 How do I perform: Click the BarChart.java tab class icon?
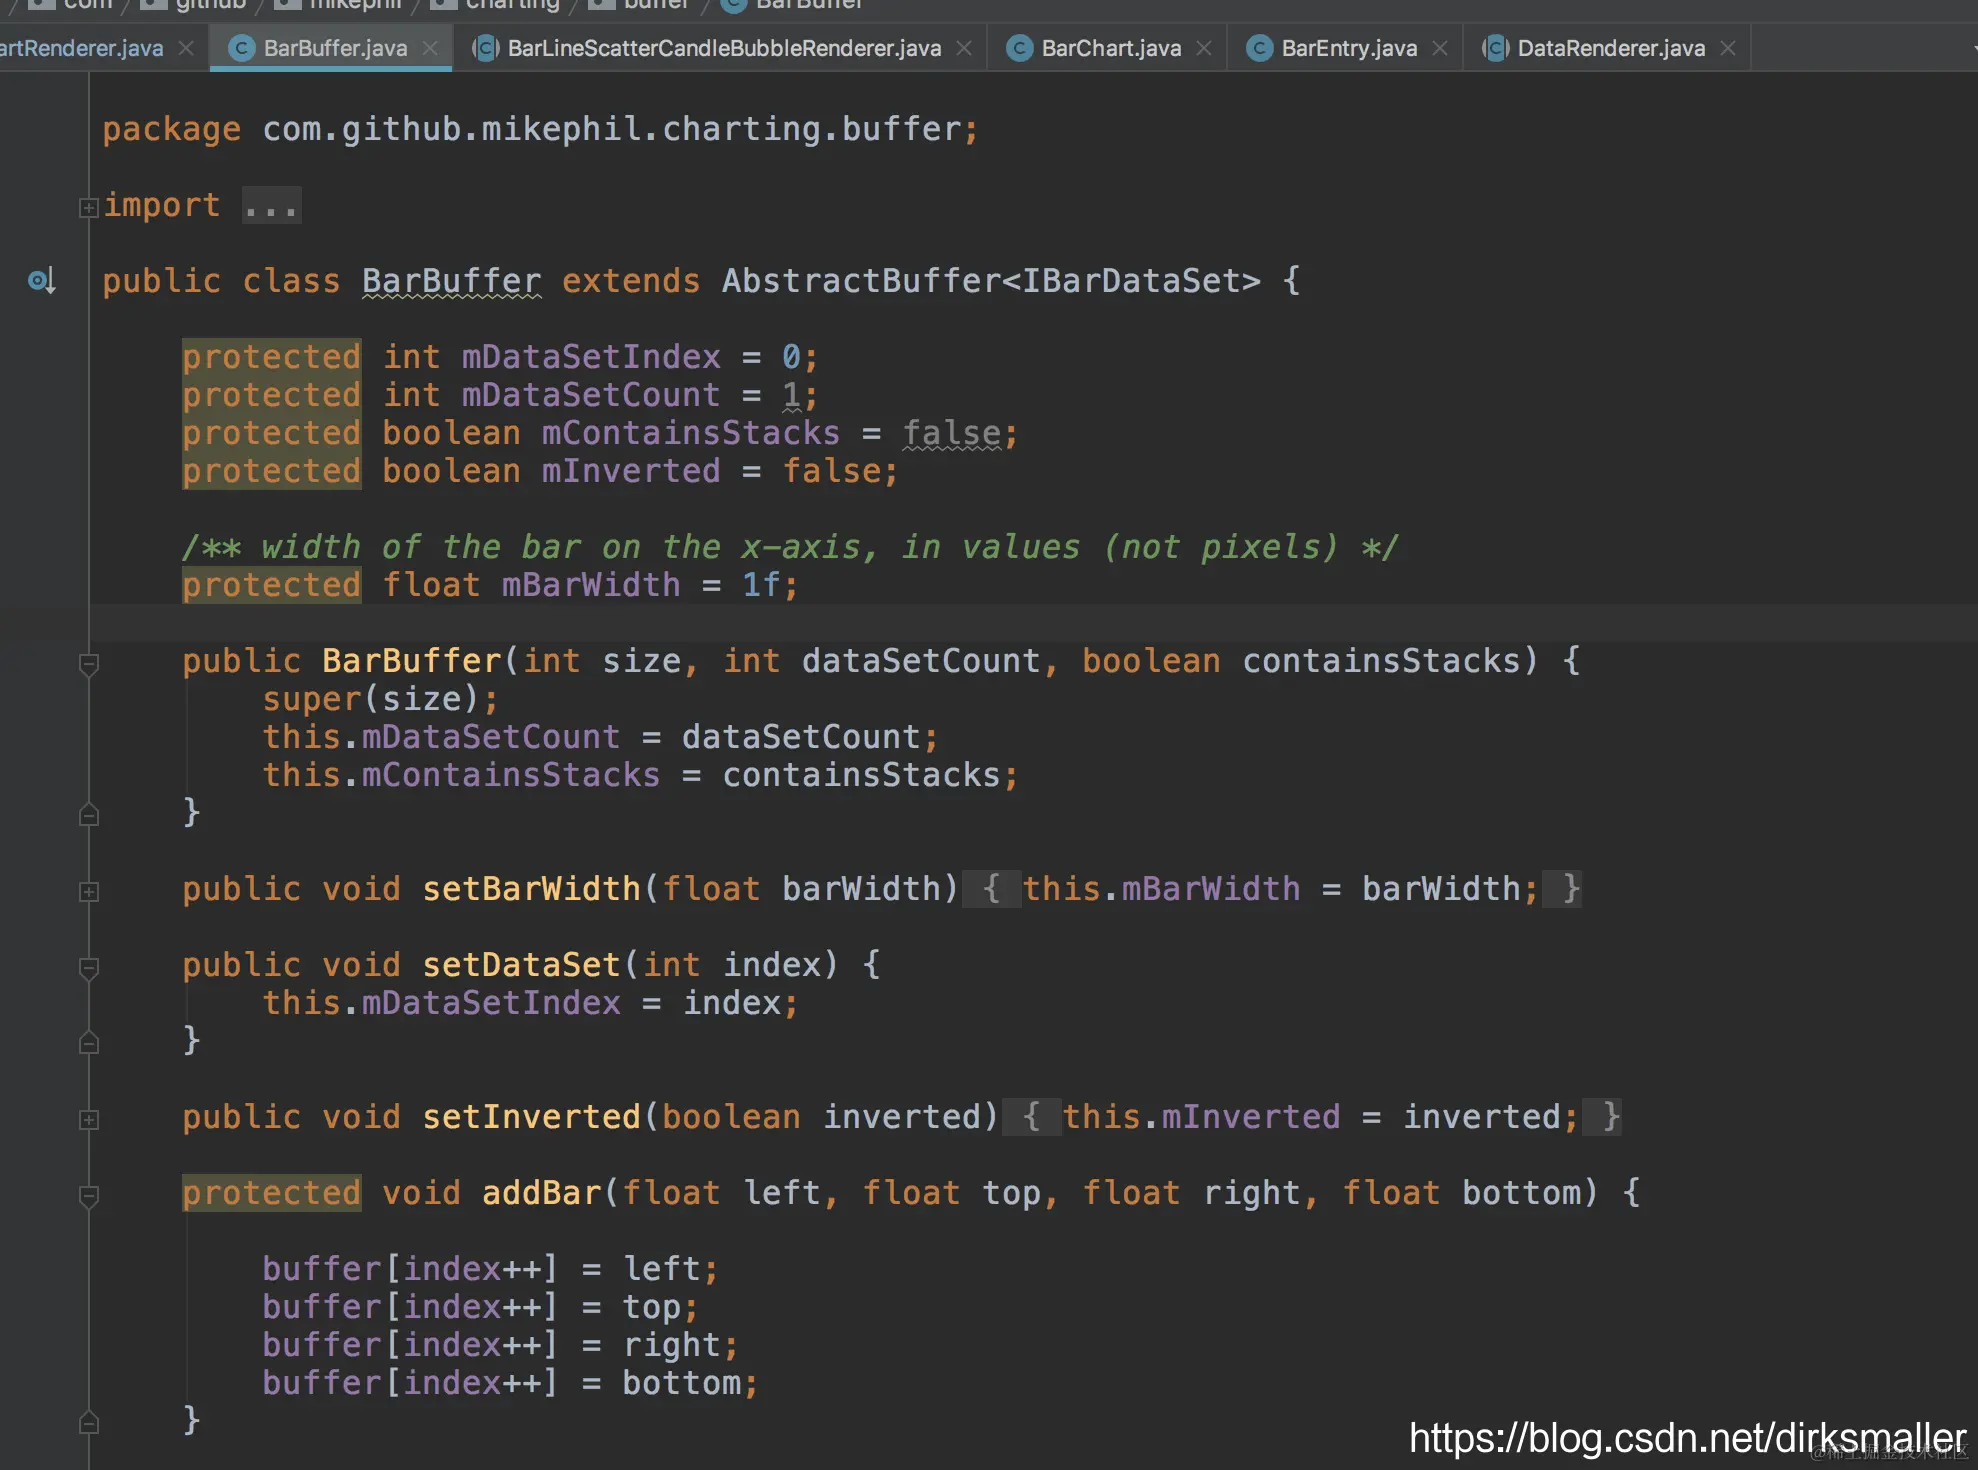(x=1019, y=48)
